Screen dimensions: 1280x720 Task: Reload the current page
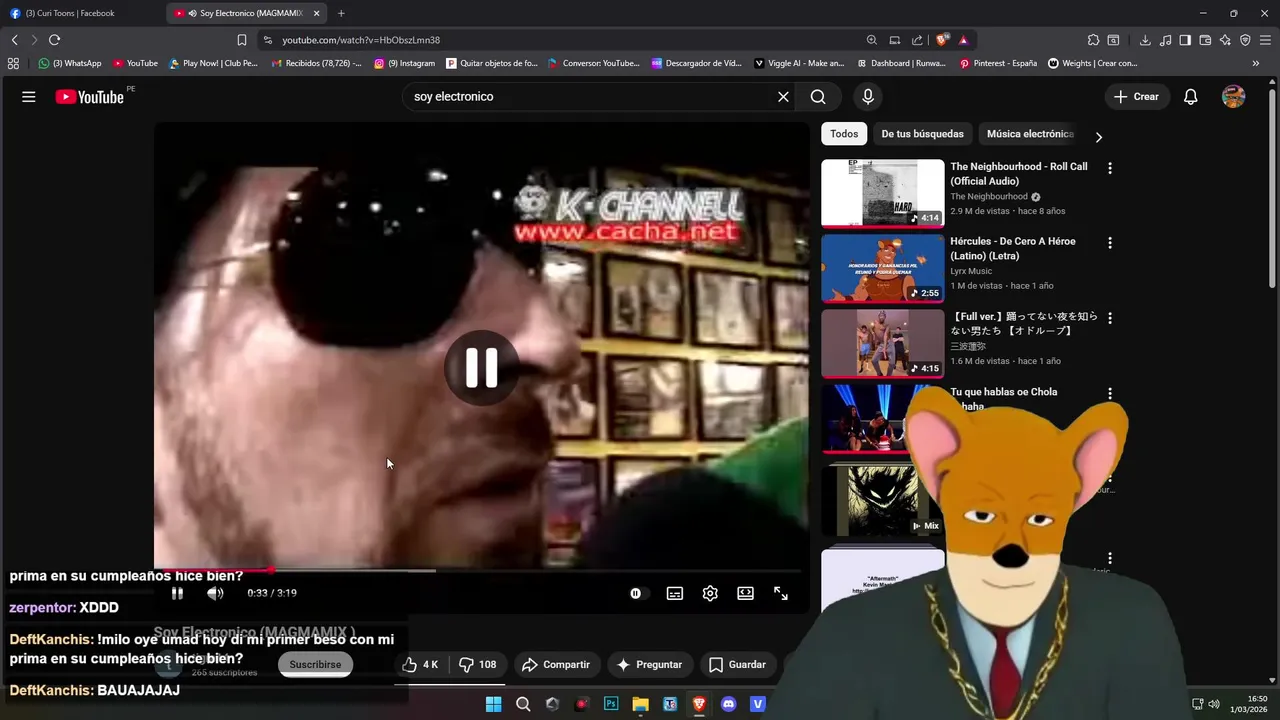pyautogui.click(x=54, y=40)
